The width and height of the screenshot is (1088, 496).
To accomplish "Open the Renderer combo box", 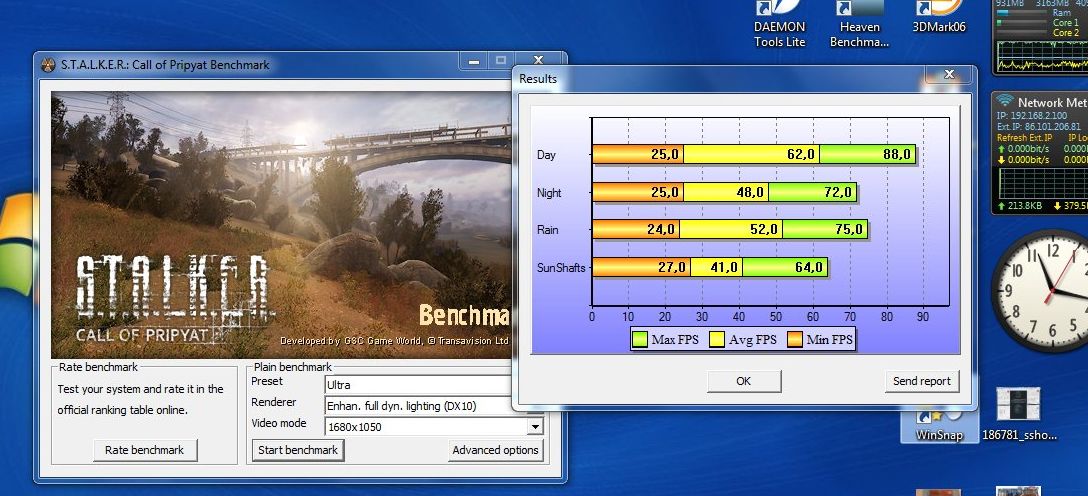I will 418,406.
